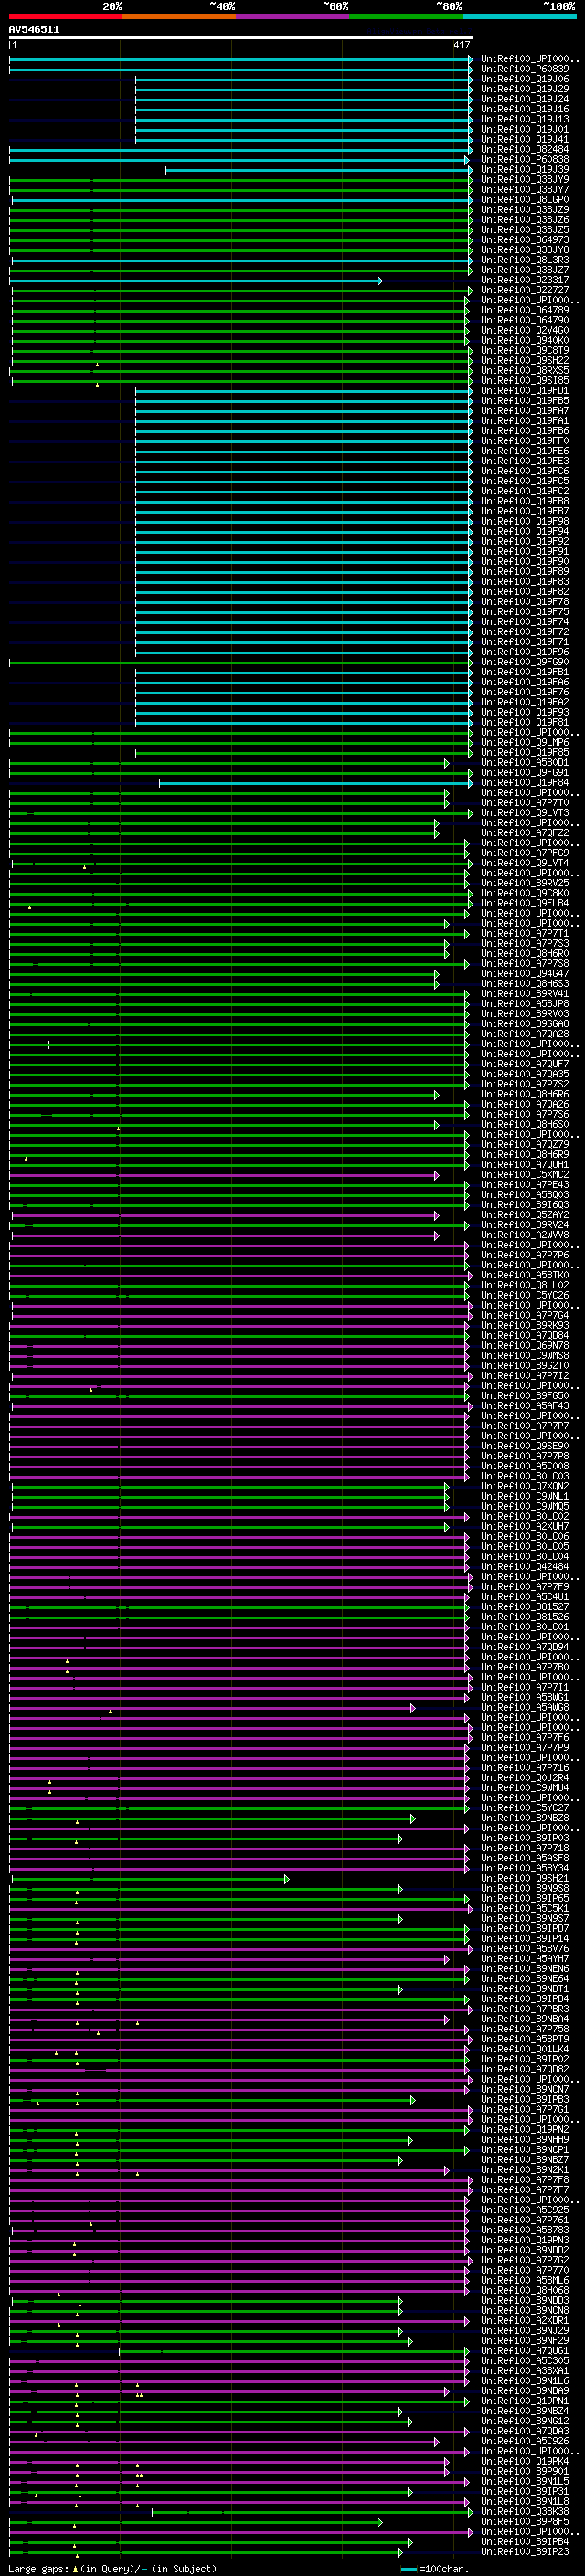
Task: Select hit label UniRef100_Q19F84
Action: (525, 783)
